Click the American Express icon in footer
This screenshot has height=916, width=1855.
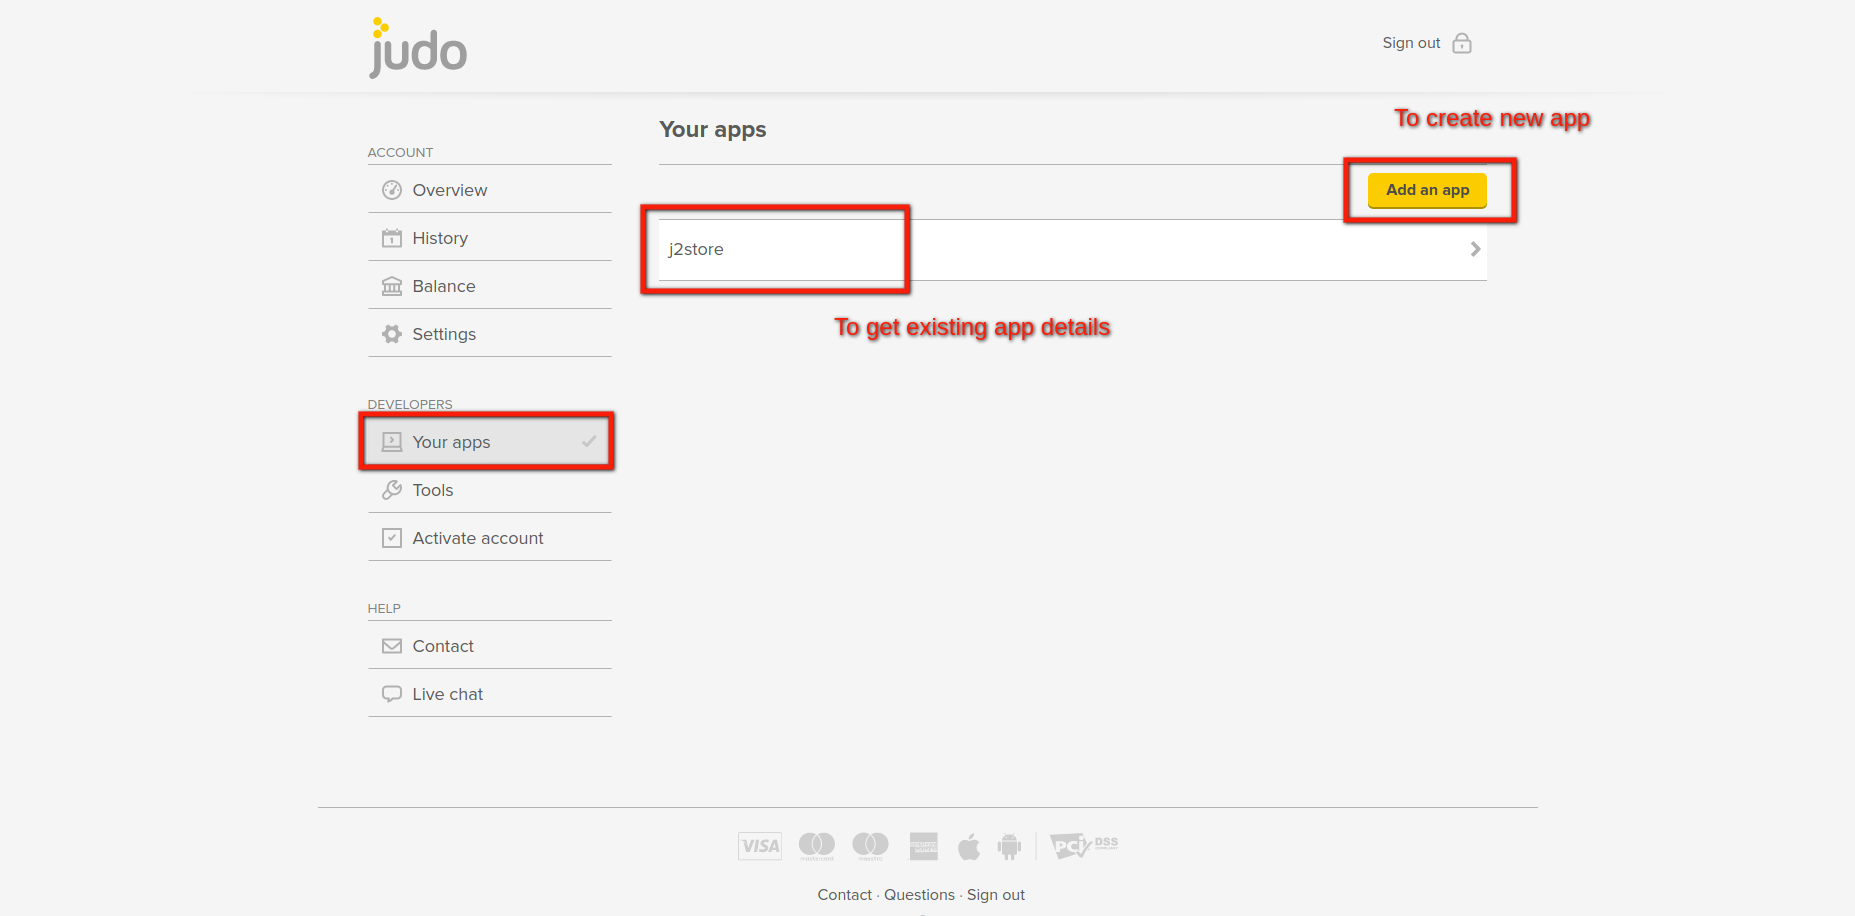tap(923, 846)
